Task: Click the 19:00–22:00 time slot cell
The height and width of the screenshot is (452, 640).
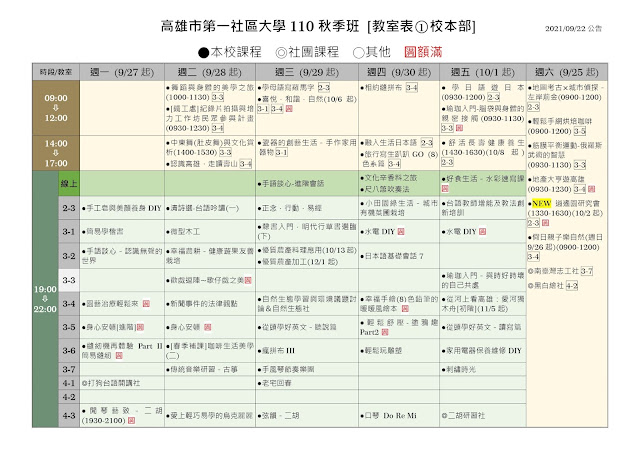Action: point(45,299)
